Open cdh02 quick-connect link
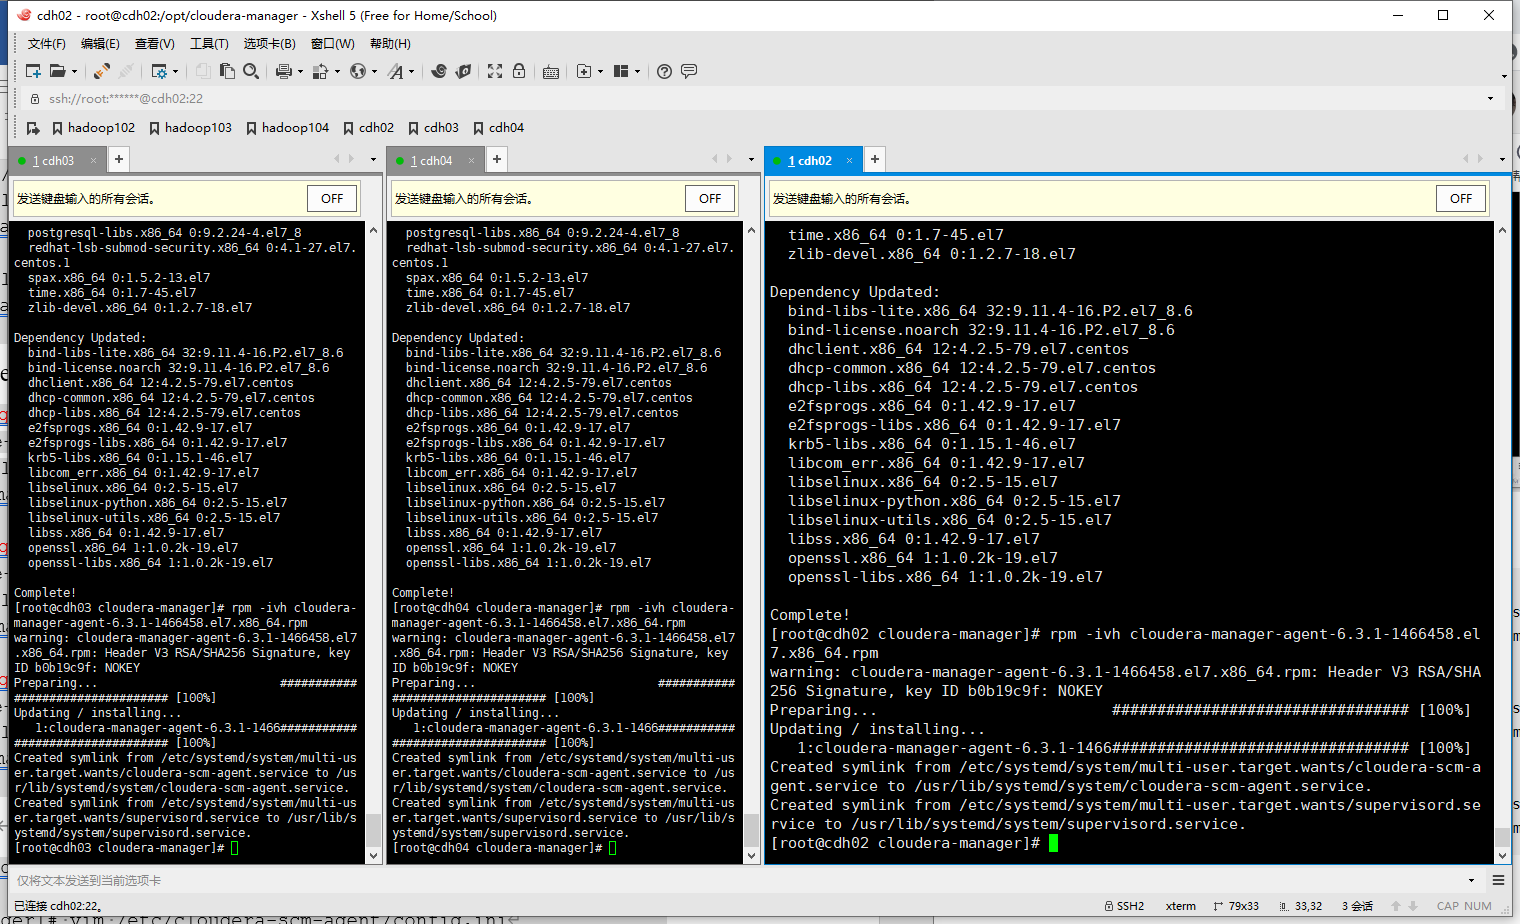 click(368, 128)
